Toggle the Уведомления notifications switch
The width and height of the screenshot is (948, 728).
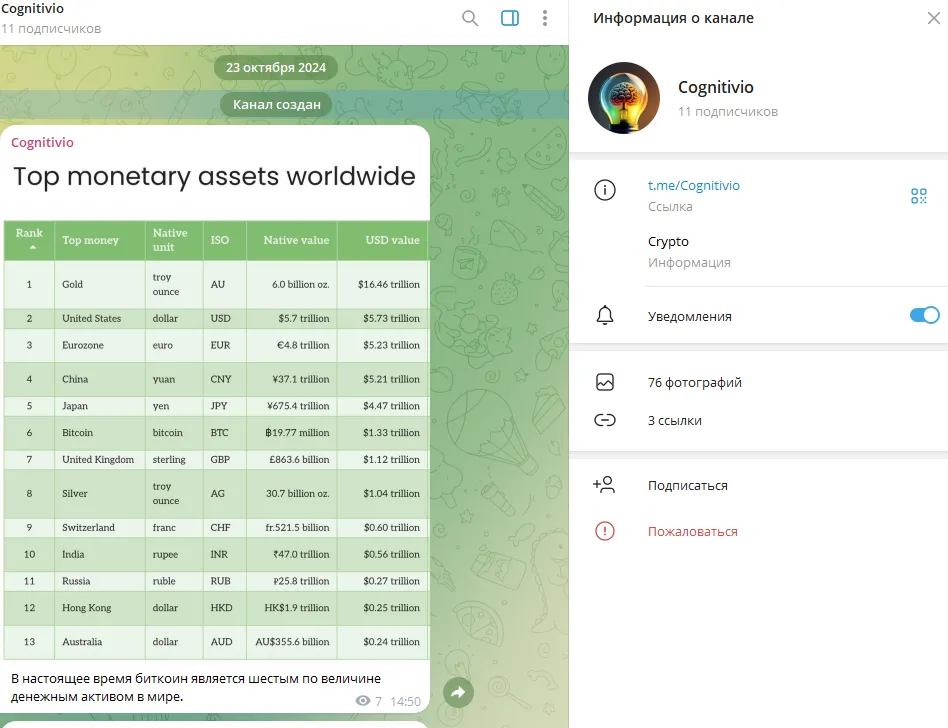click(x=924, y=315)
